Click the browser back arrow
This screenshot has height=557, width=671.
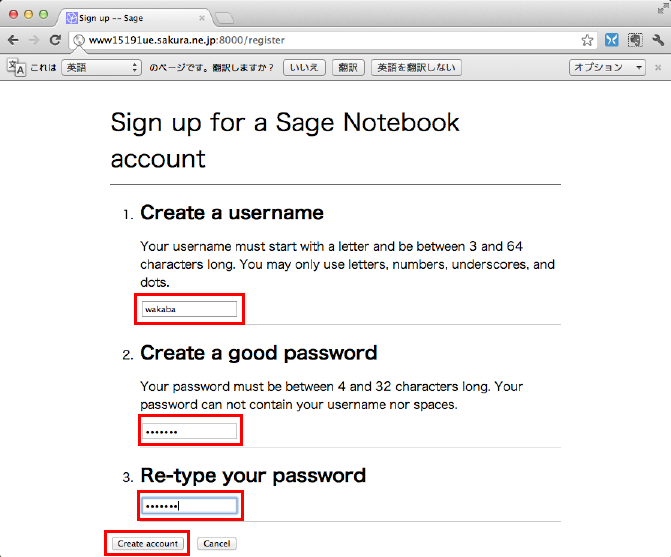pyautogui.click(x=13, y=40)
